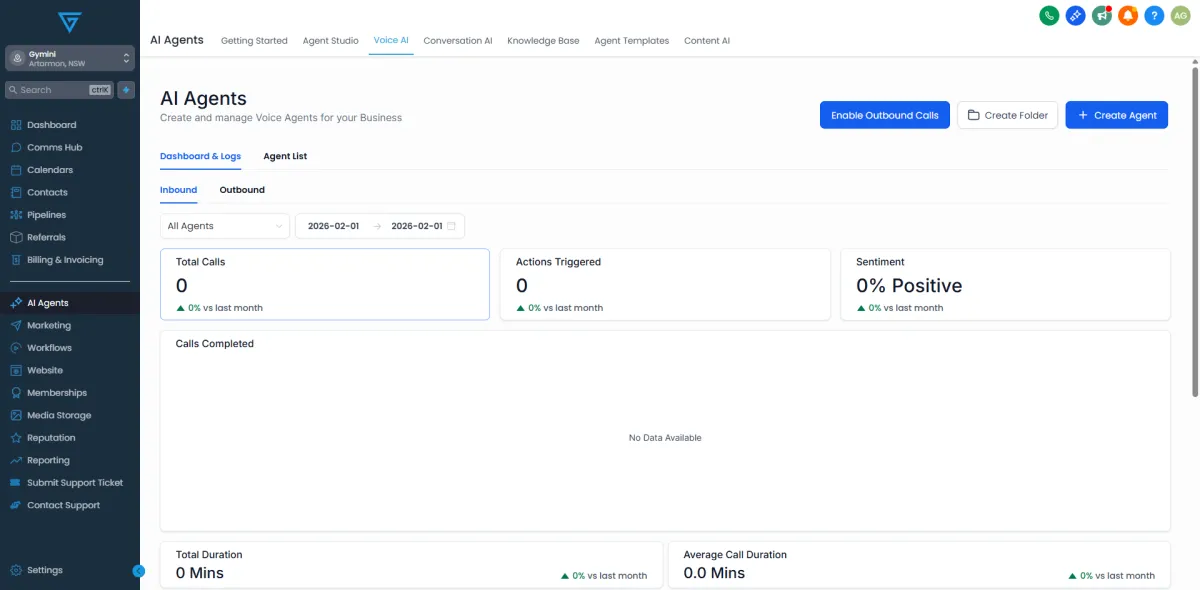This screenshot has width=1200, height=590.
Task: Select the Pipelines sidebar icon
Action: click(x=48, y=214)
